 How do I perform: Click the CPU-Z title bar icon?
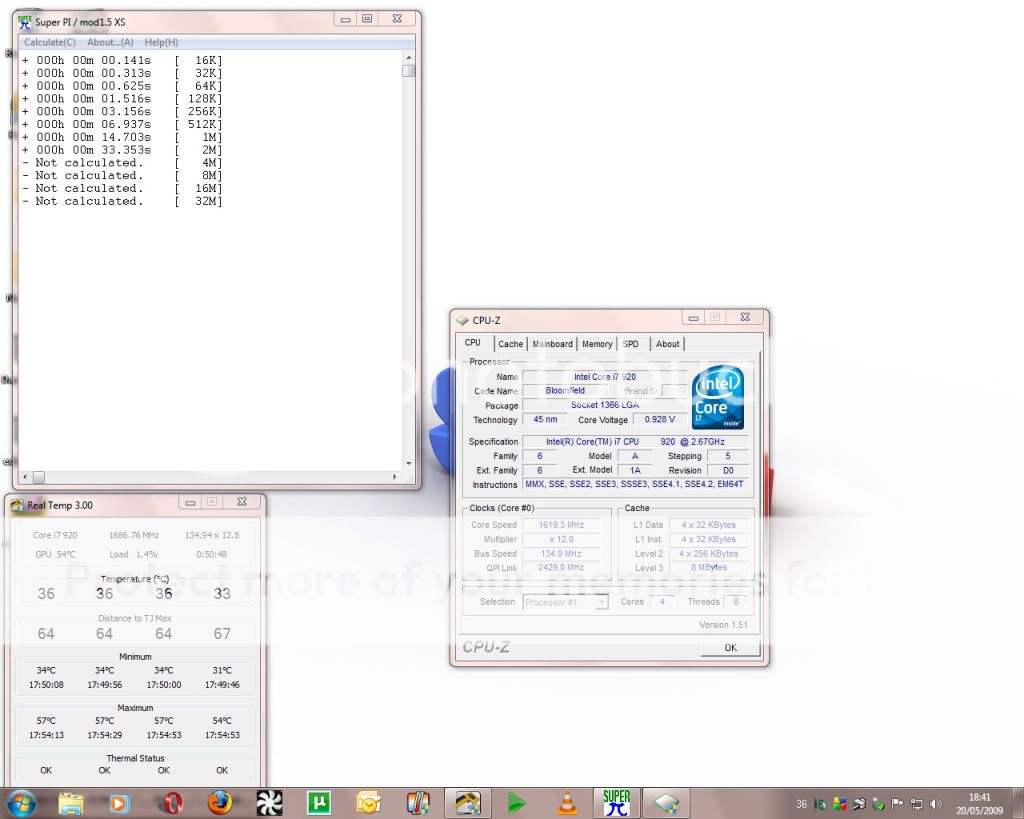[462, 320]
